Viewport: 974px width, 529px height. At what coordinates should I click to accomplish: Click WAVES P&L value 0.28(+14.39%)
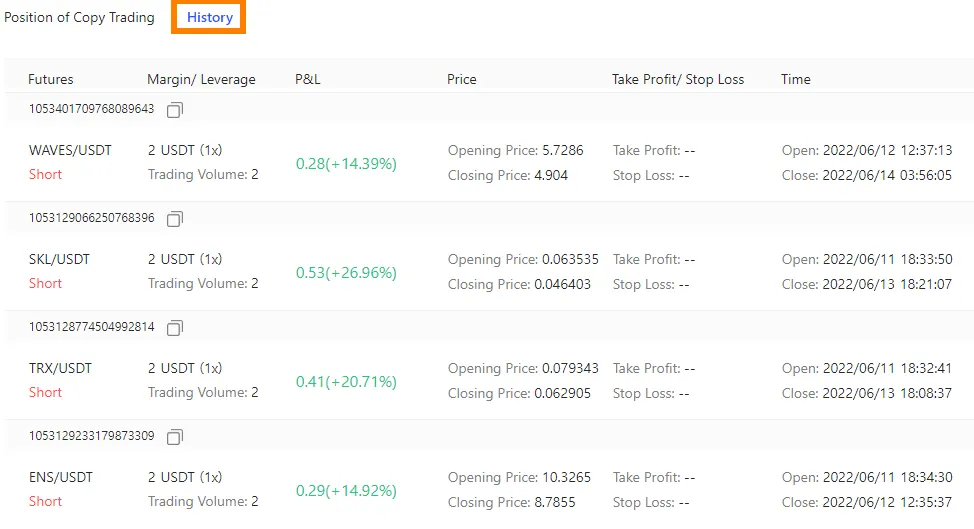[x=346, y=164]
